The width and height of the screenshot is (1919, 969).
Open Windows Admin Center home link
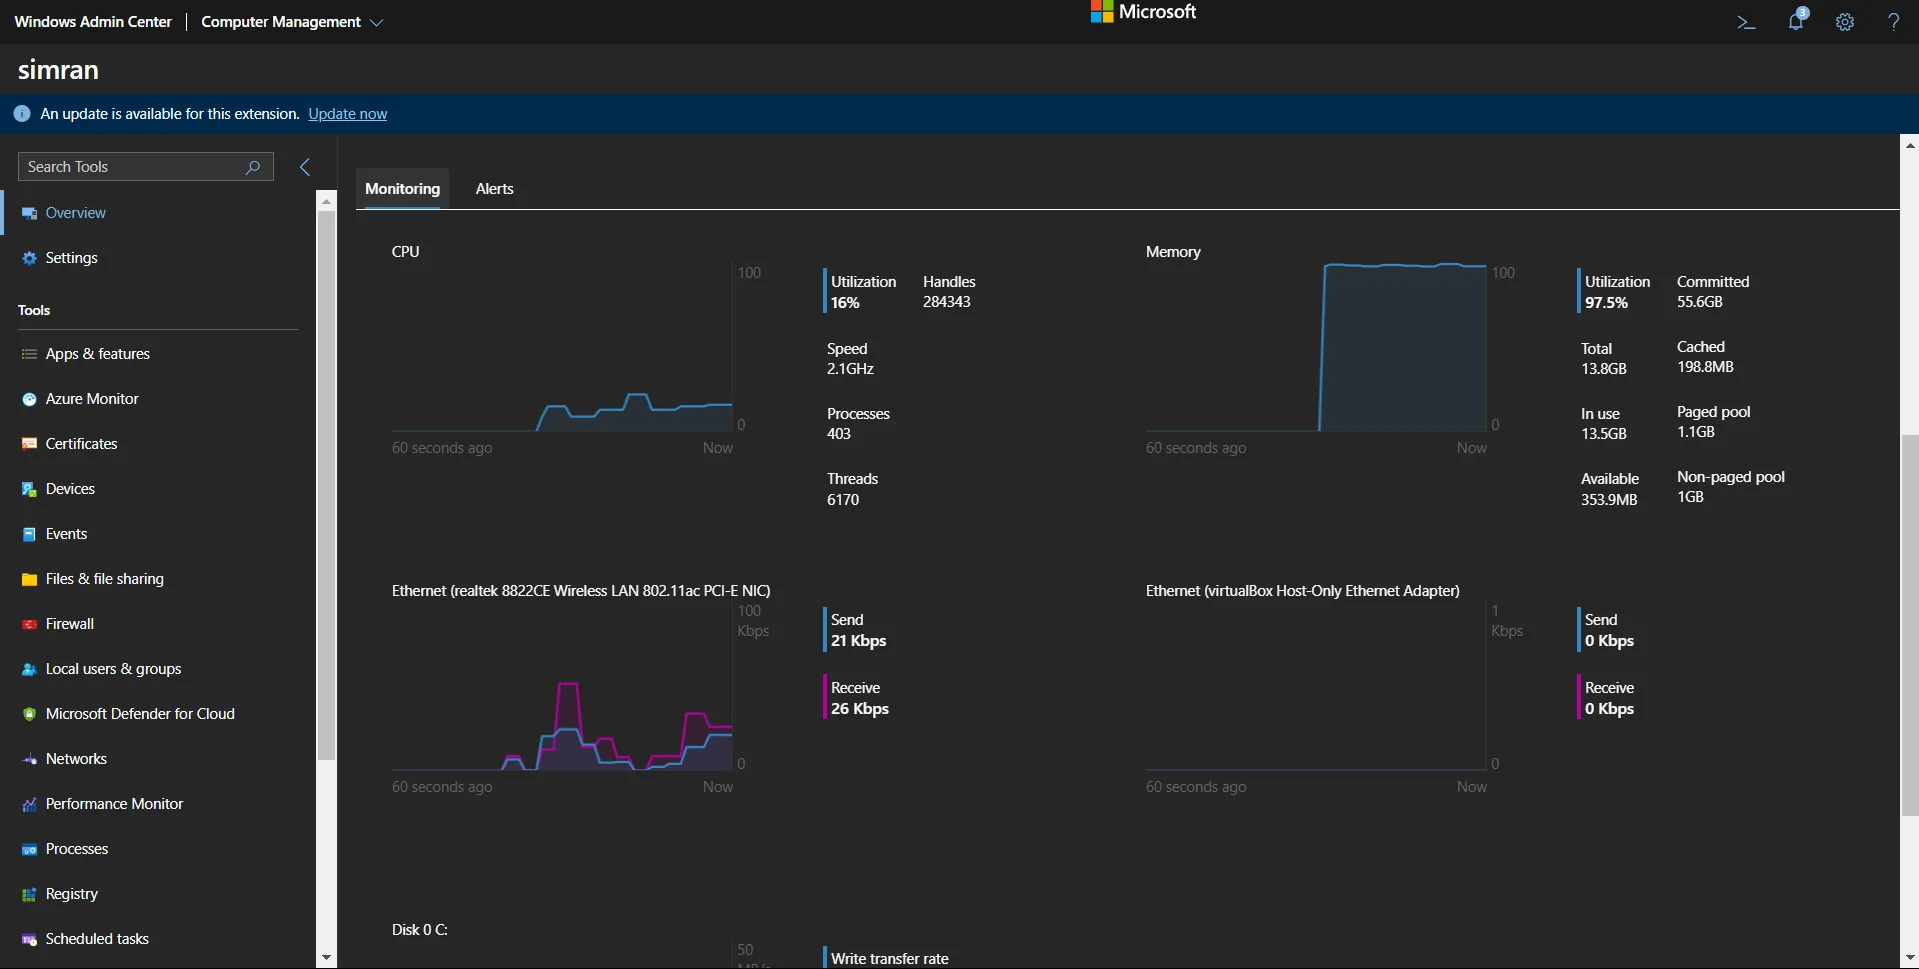93,22
